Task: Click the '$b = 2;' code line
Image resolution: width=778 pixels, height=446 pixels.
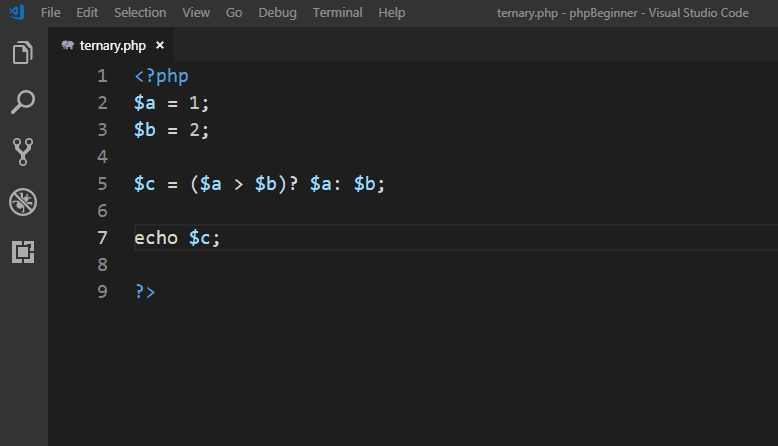Action: coord(172,130)
